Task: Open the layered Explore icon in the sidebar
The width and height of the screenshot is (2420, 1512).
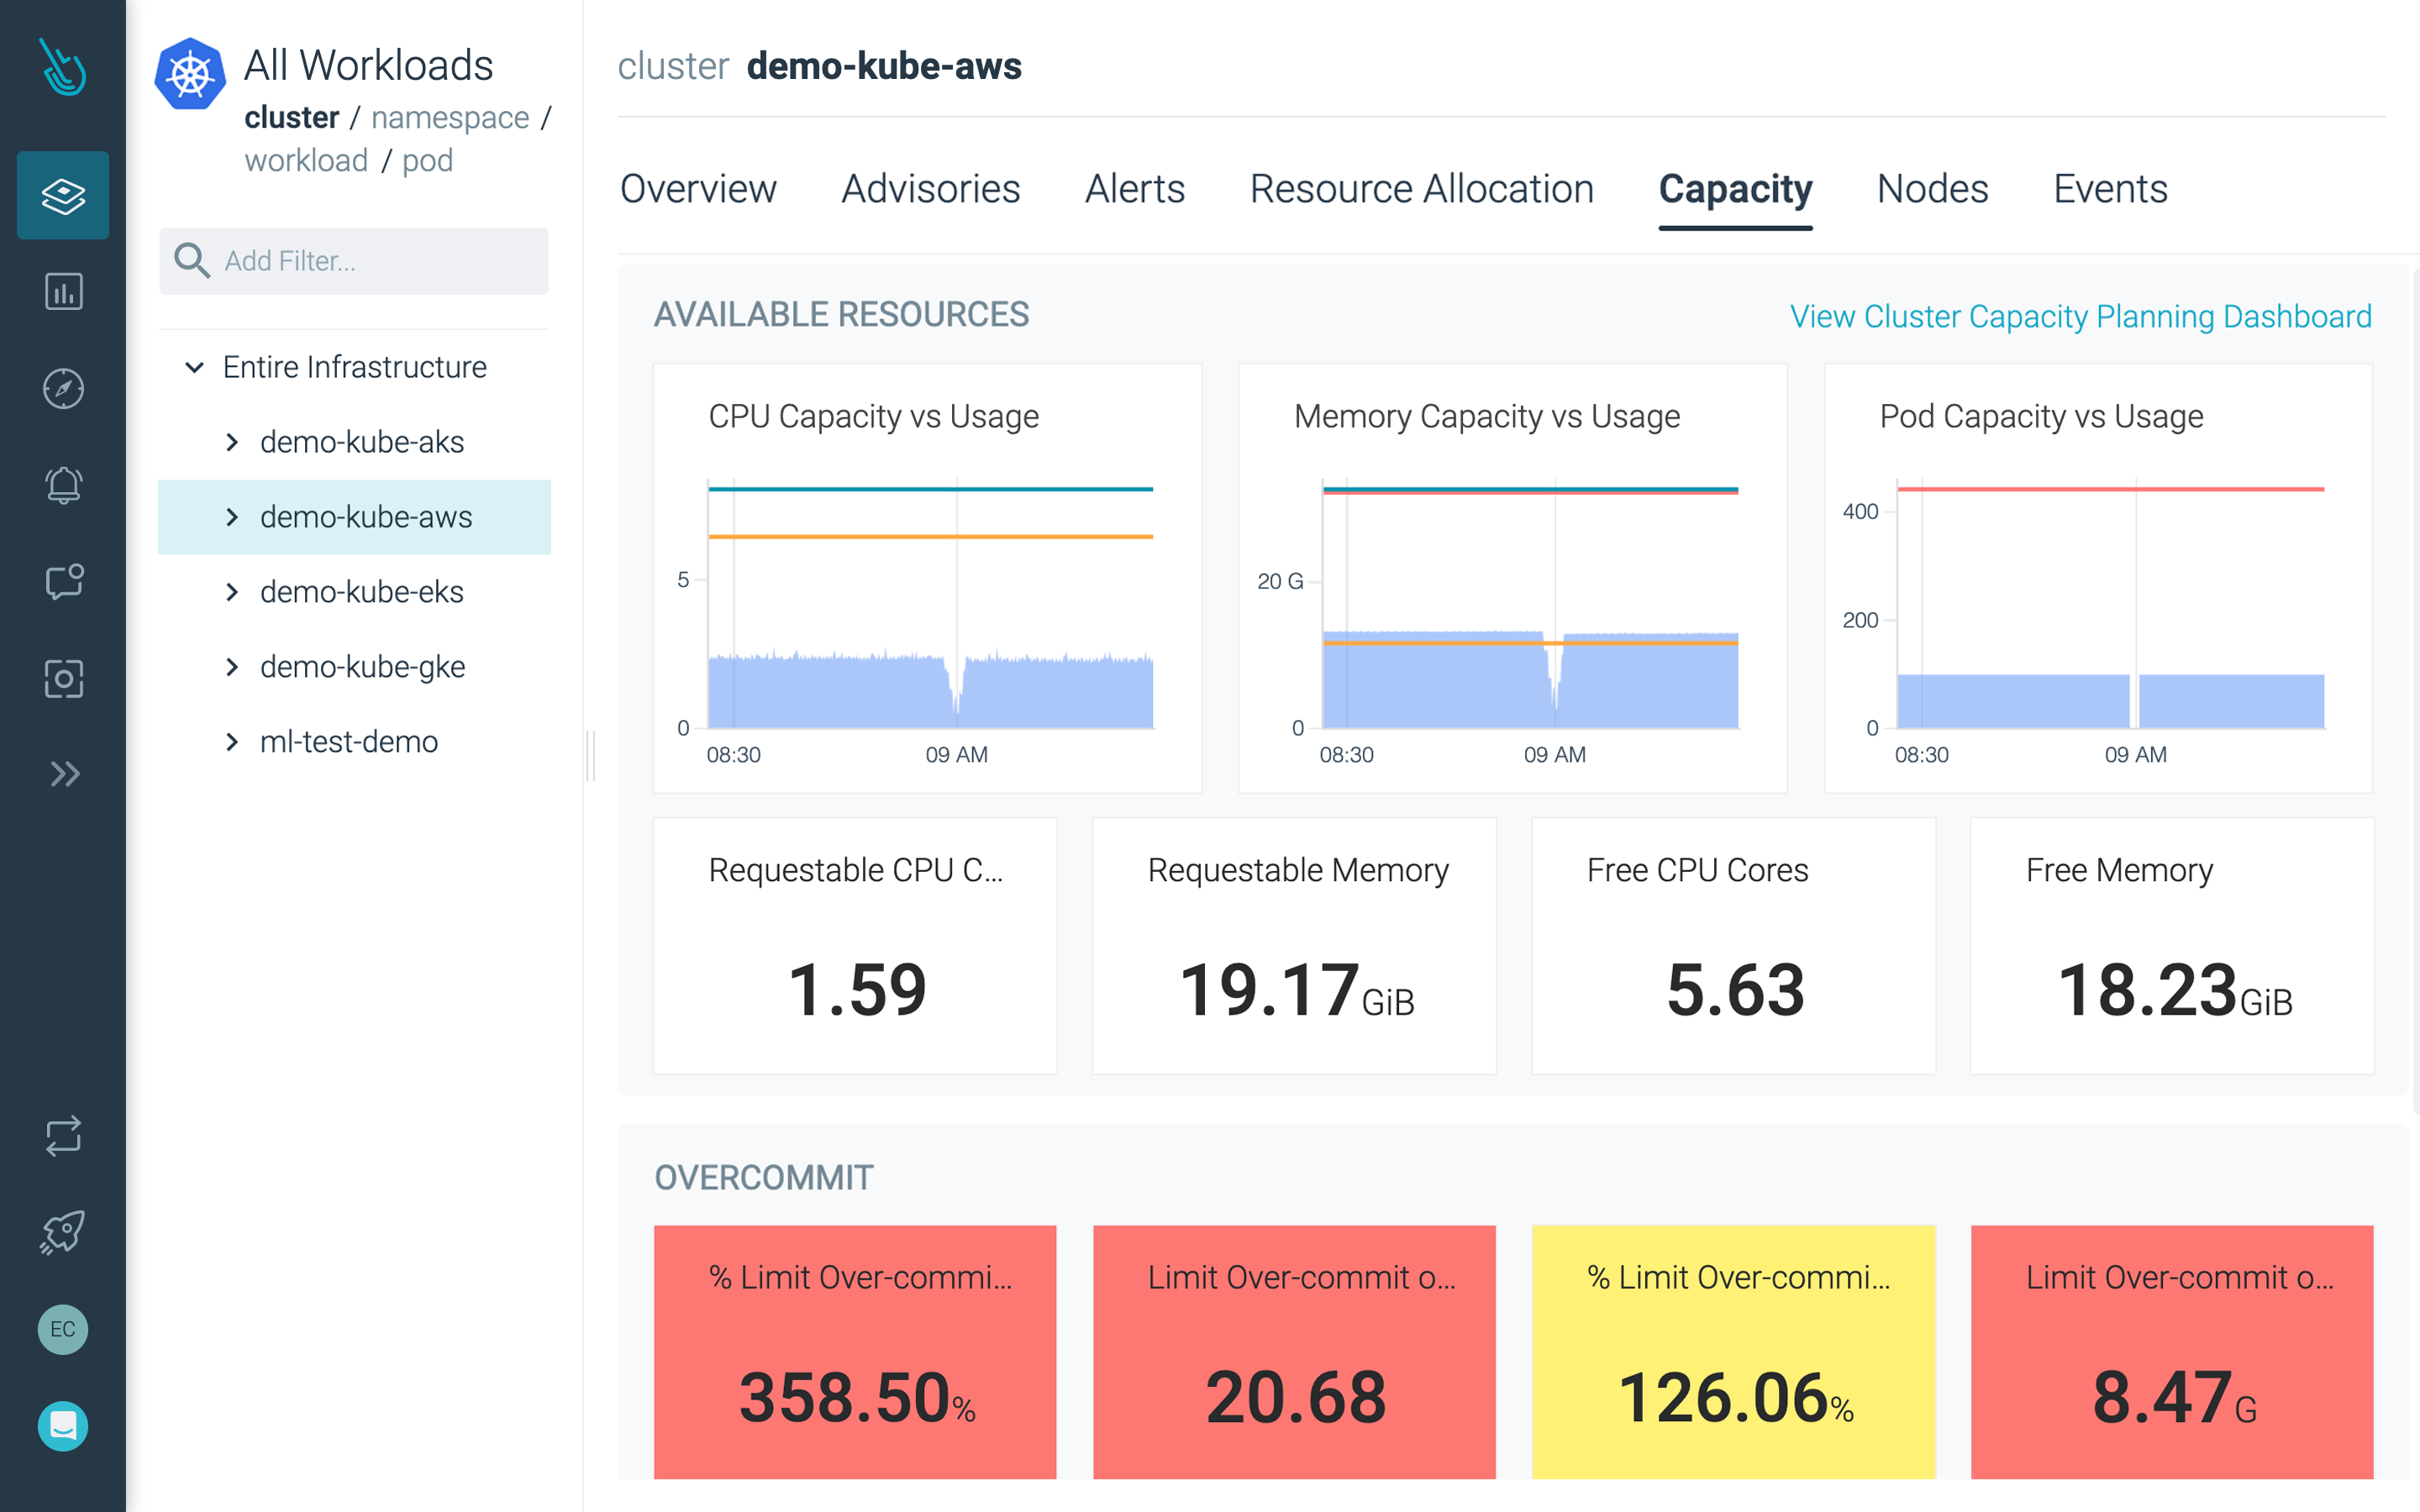Action: (63, 195)
